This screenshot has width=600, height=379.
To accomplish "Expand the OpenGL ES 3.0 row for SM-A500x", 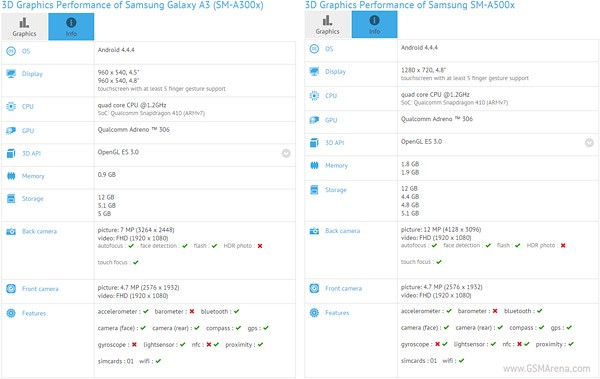I will pyautogui.click(x=589, y=142).
